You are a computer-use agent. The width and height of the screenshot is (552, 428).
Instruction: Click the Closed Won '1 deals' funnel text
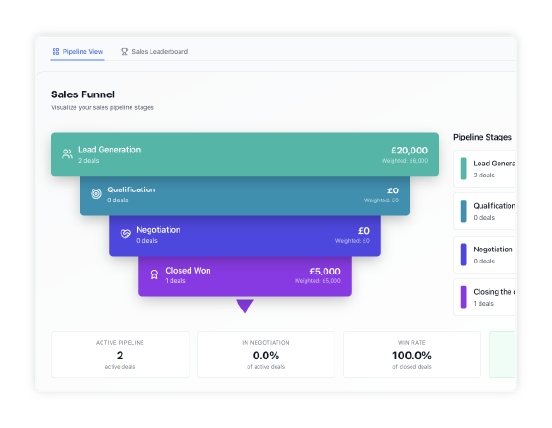[x=175, y=281]
